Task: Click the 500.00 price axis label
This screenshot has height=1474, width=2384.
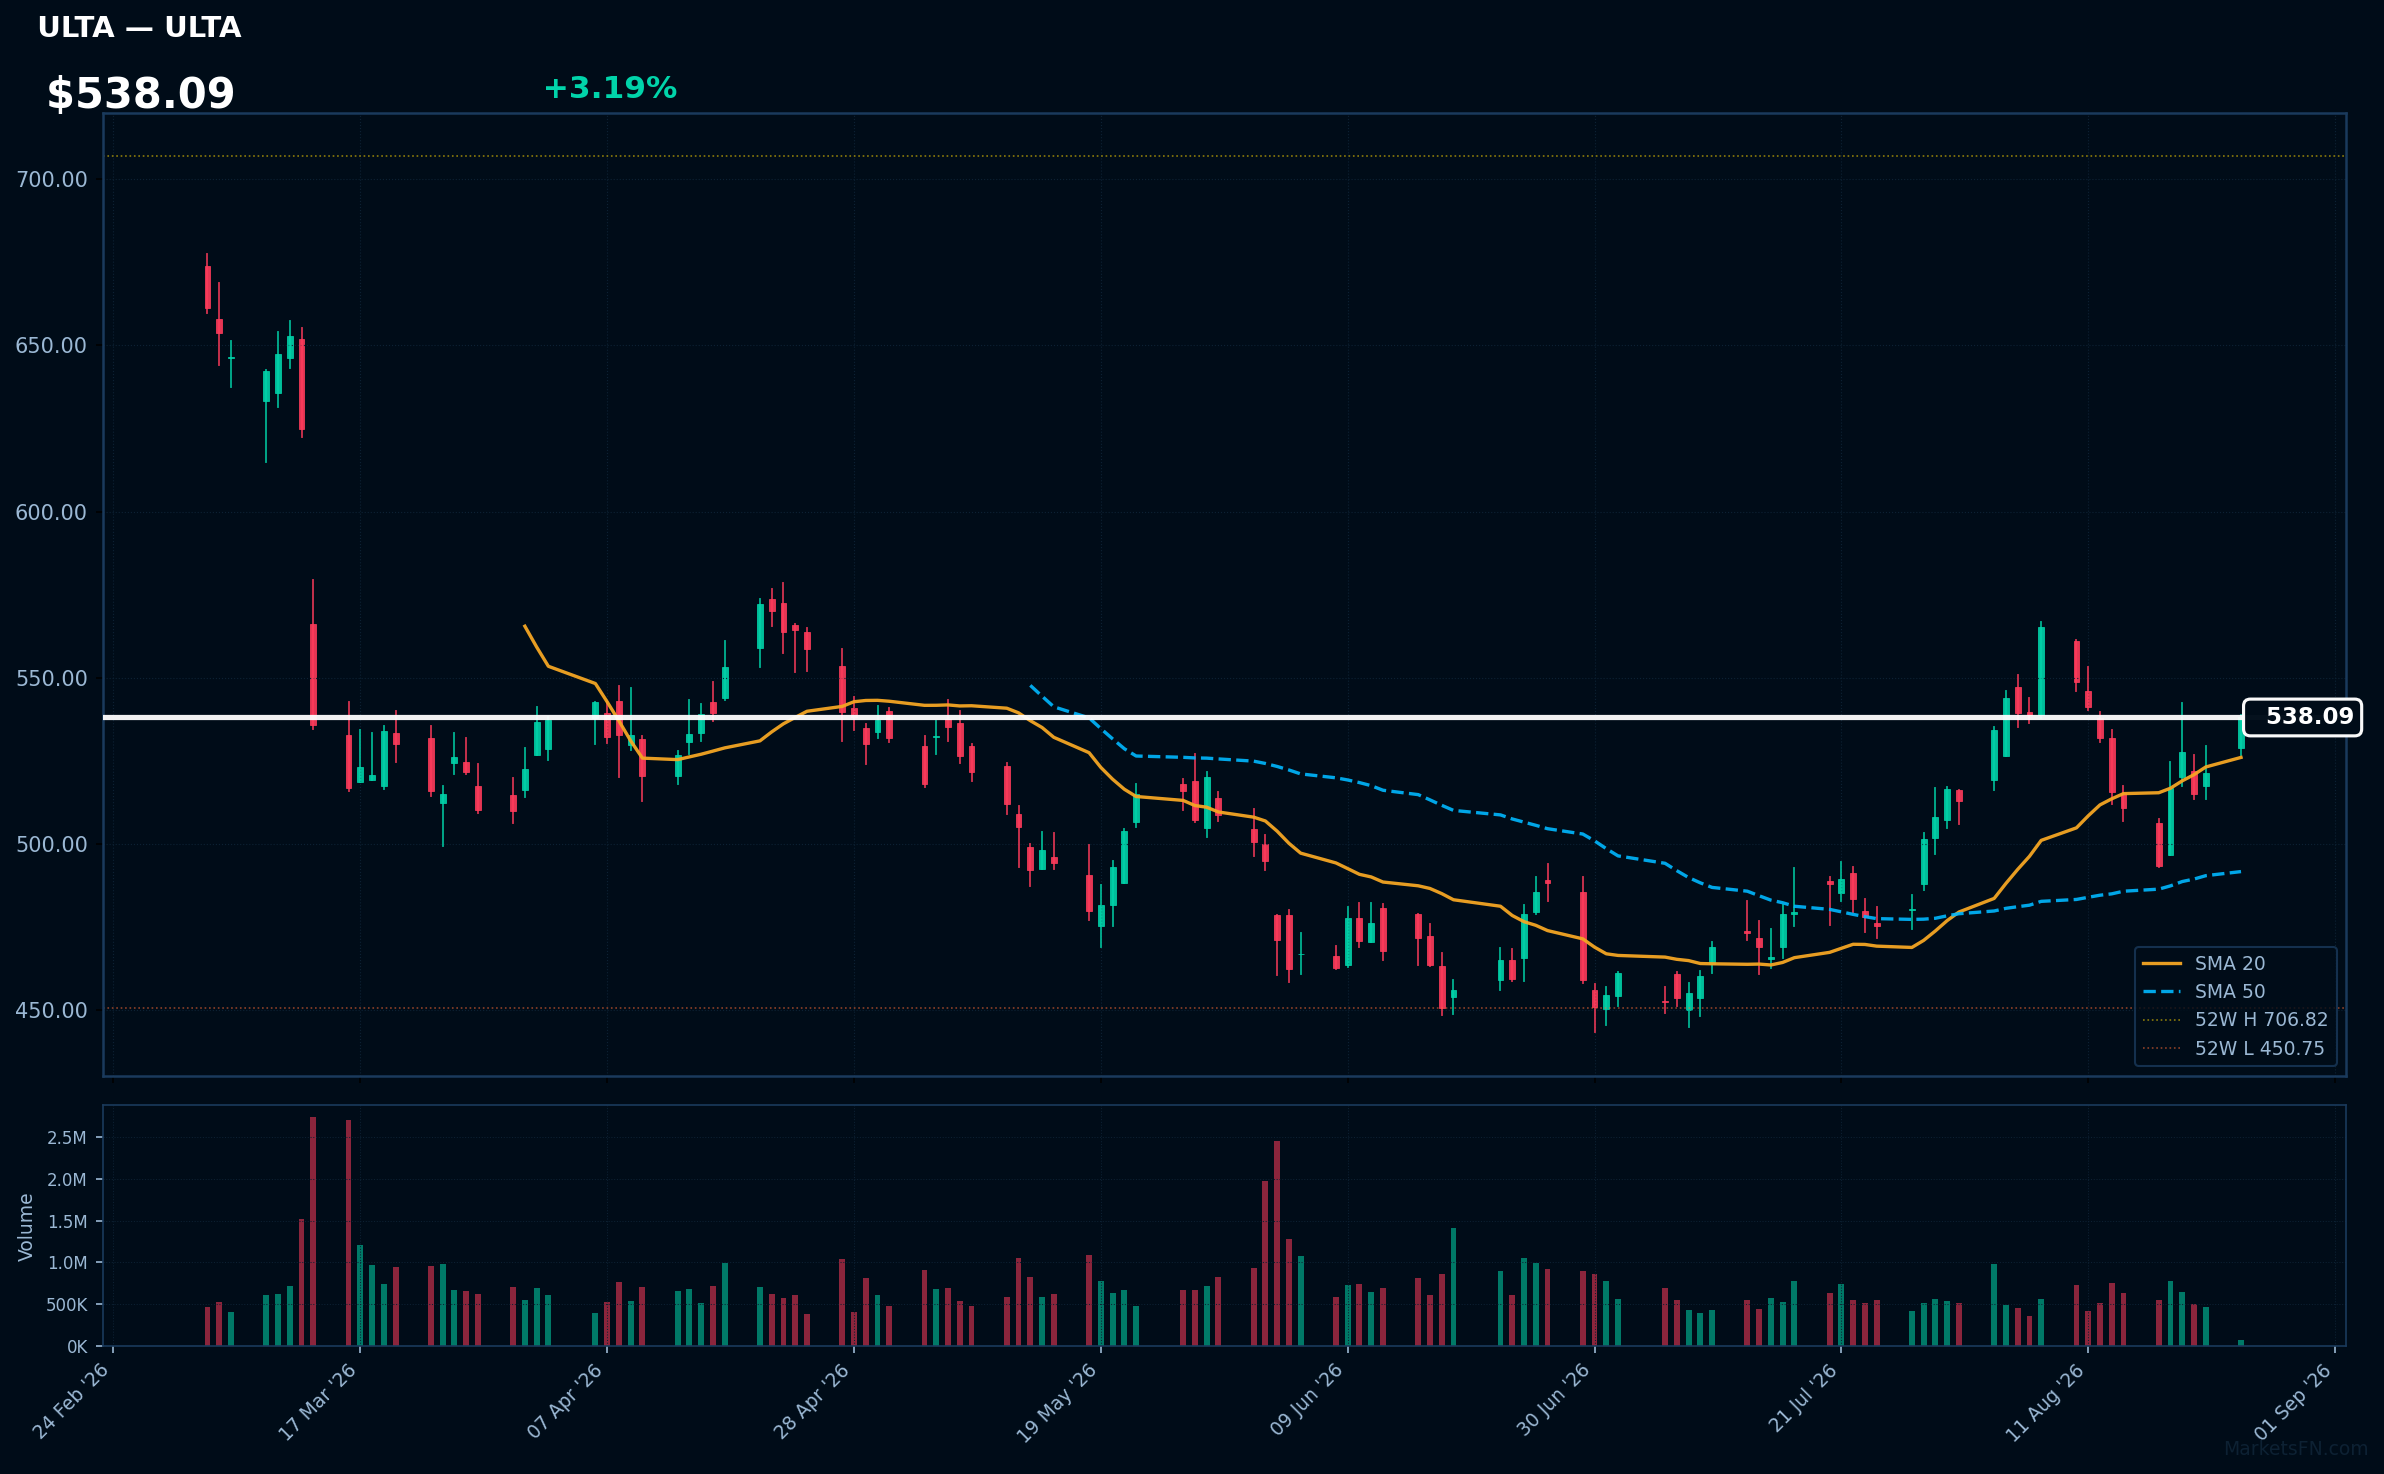Action: tap(51, 845)
